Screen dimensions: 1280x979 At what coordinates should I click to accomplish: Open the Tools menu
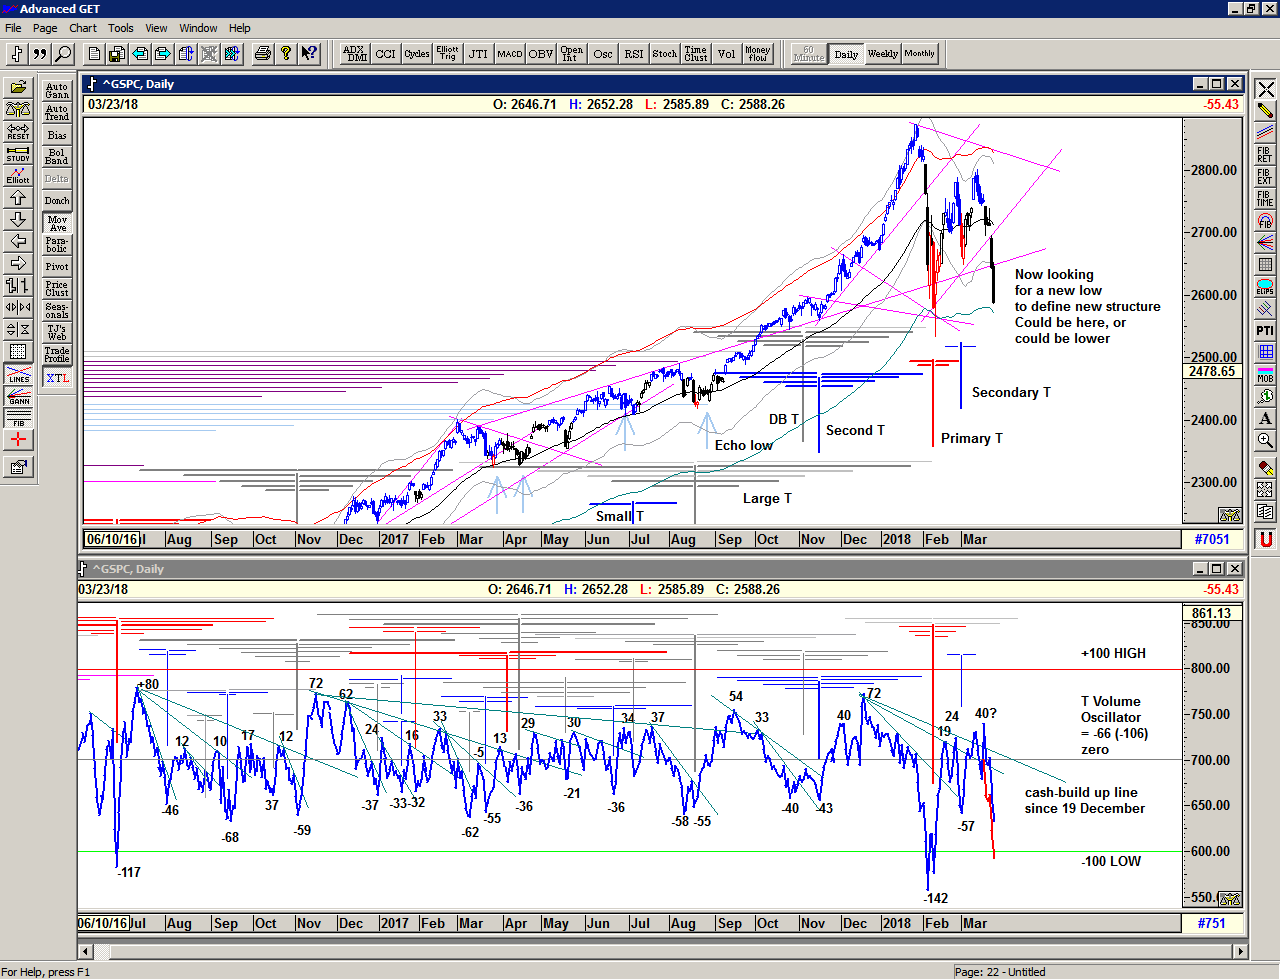[120, 28]
